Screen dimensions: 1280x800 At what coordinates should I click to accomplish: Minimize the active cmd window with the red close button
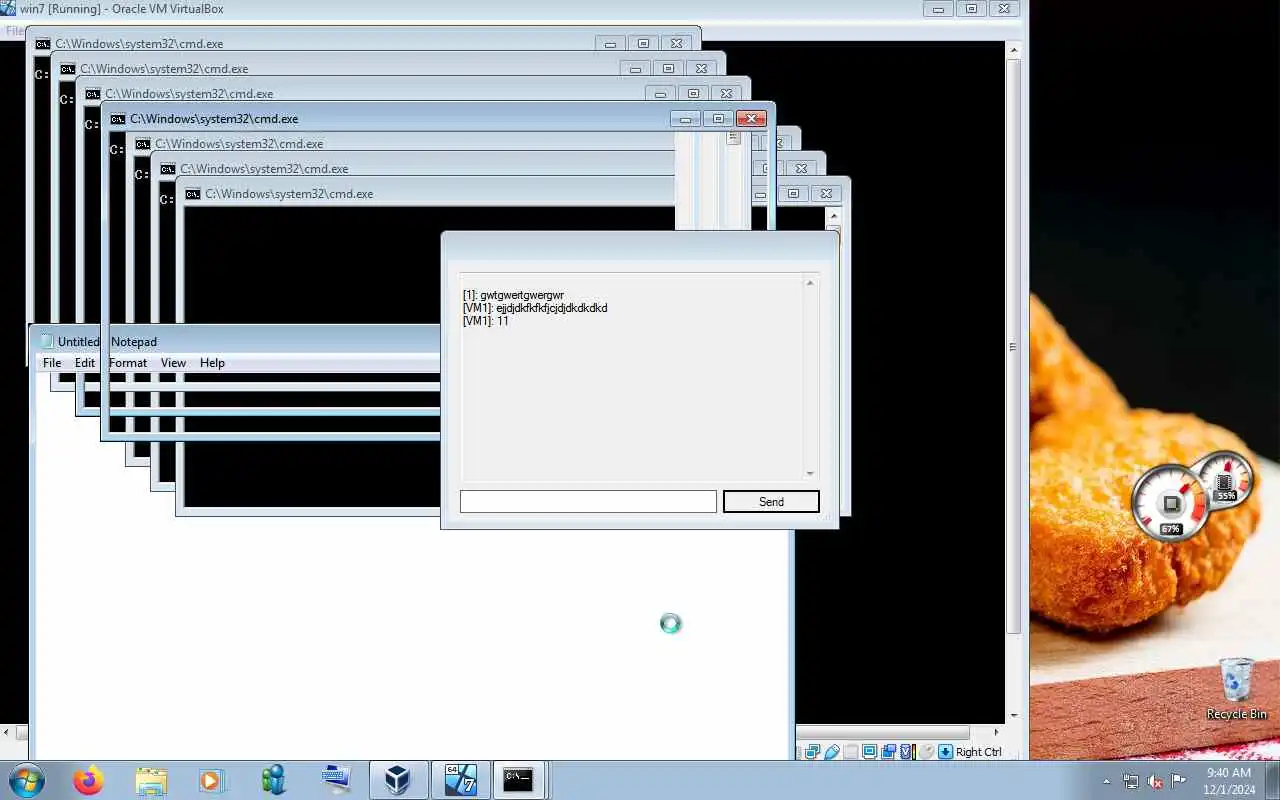[x=685, y=118]
